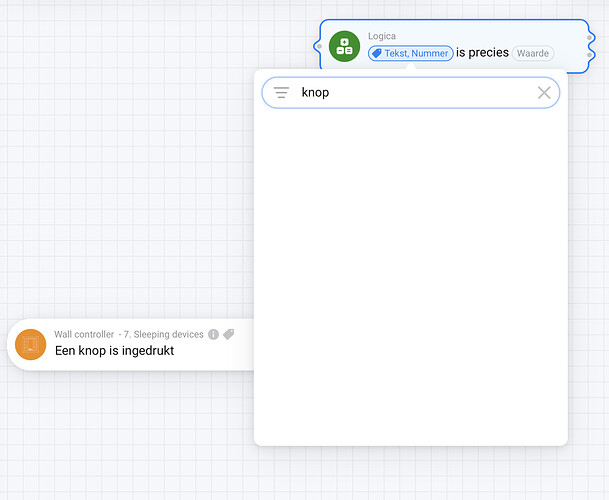
Task: Click the search field containing knop
Action: 411,92
